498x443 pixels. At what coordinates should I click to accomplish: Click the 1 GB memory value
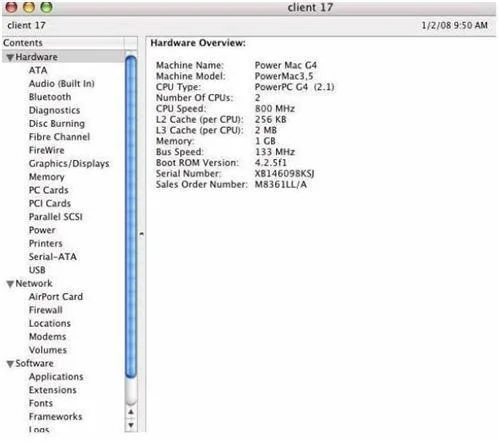(265, 141)
